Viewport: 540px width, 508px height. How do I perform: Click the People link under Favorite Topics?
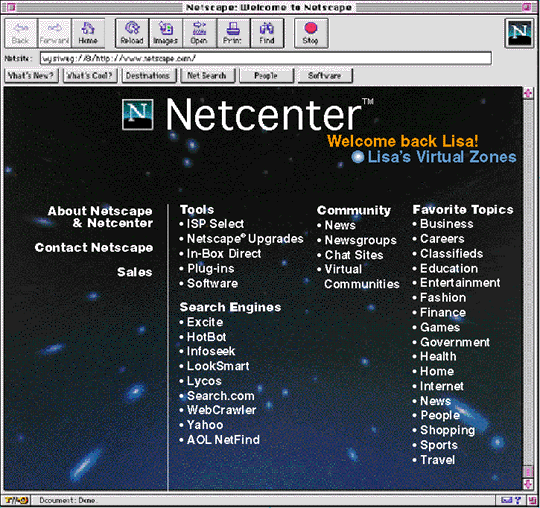440,416
